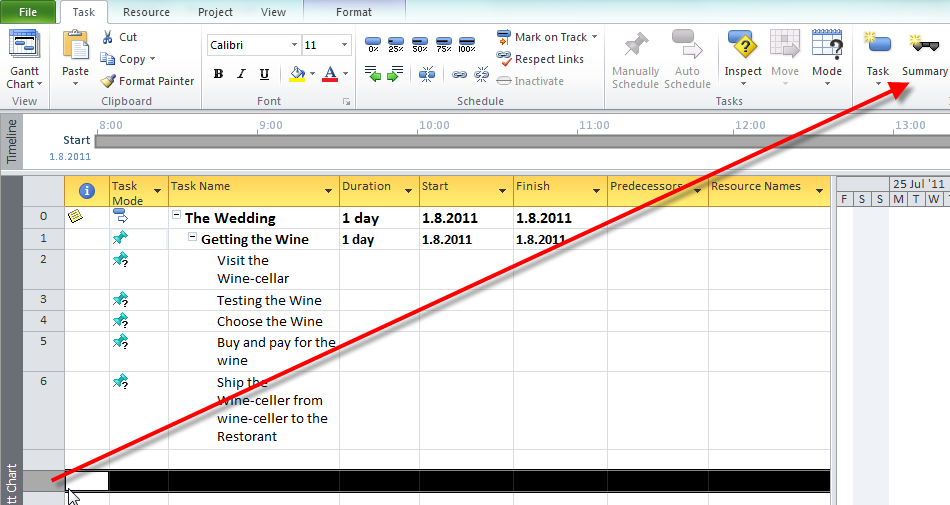Screen dimensions: 950x505
Task: Click the Paste clipboard icon
Action: 75,50
